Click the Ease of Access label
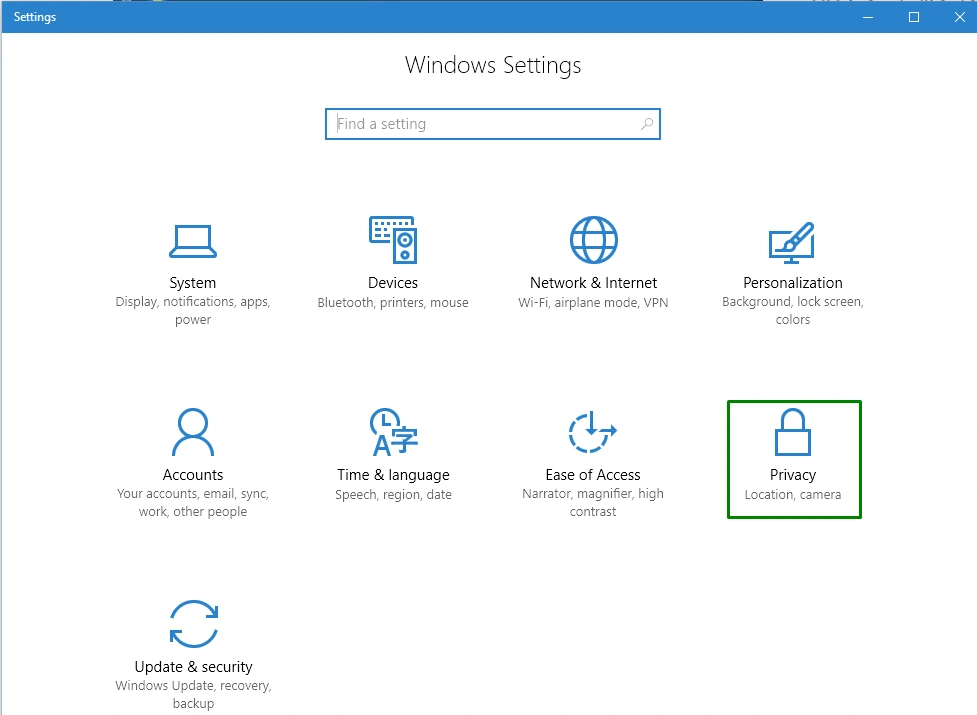977x715 pixels. click(x=593, y=475)
